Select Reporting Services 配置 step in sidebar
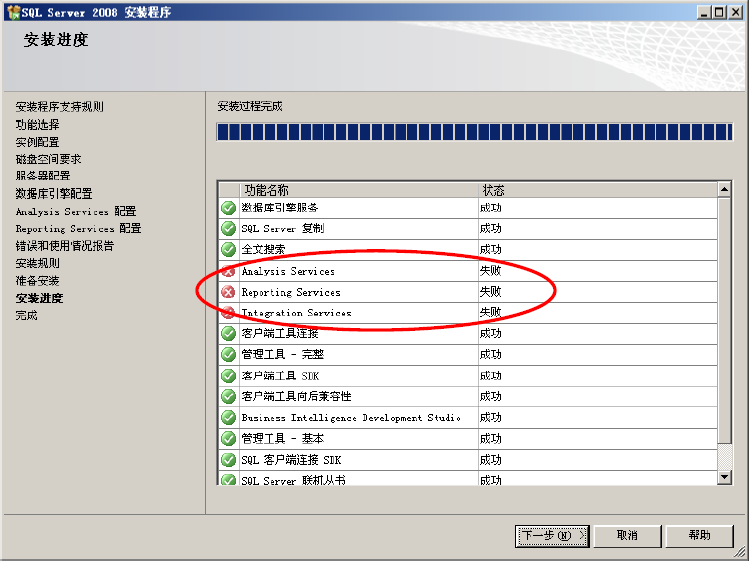This screenshot has width=749, height=562. pyautogui.click(x=78, y=228)
